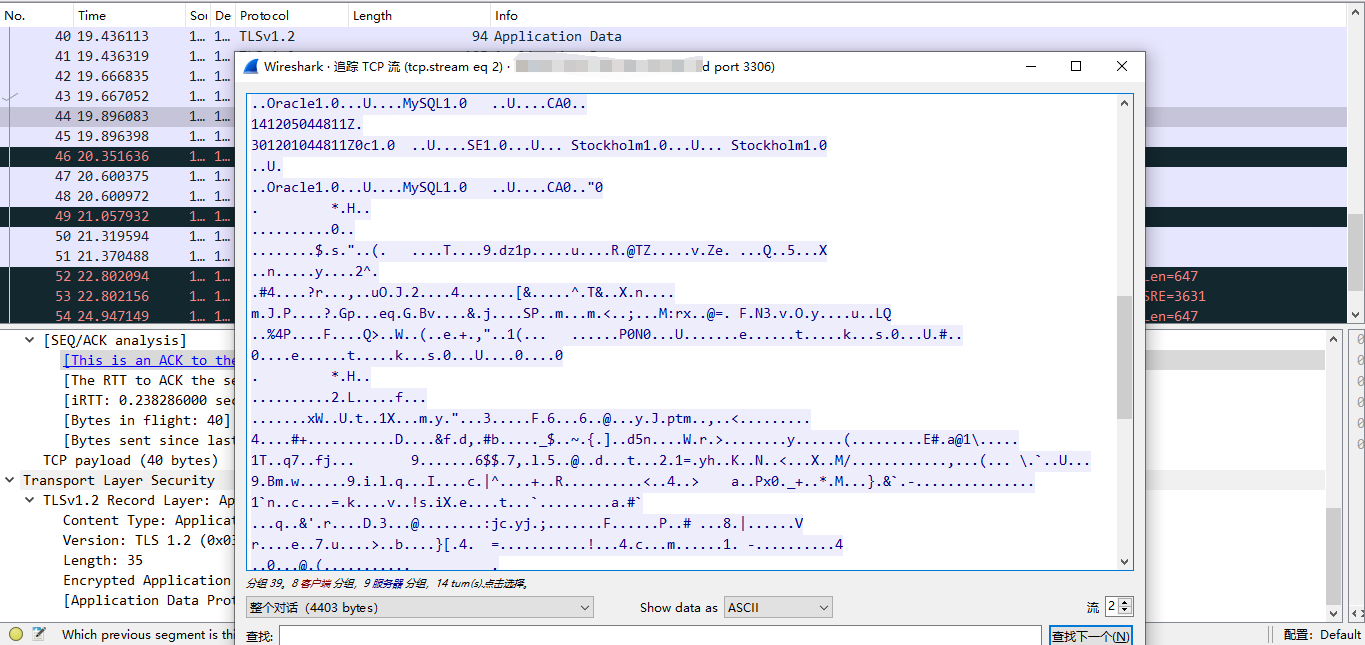Sort packet list by Time column

point(130,15)
